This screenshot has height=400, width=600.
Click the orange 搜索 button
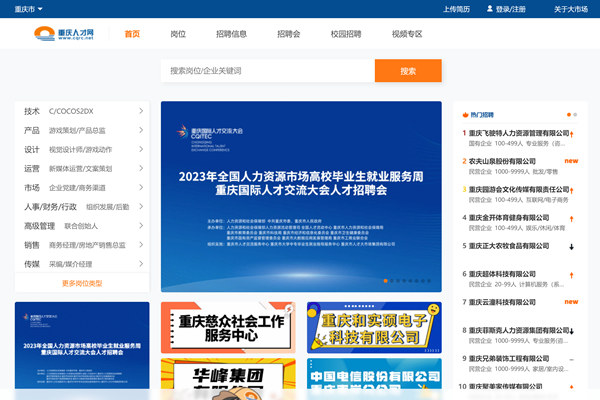coord(408,70)
